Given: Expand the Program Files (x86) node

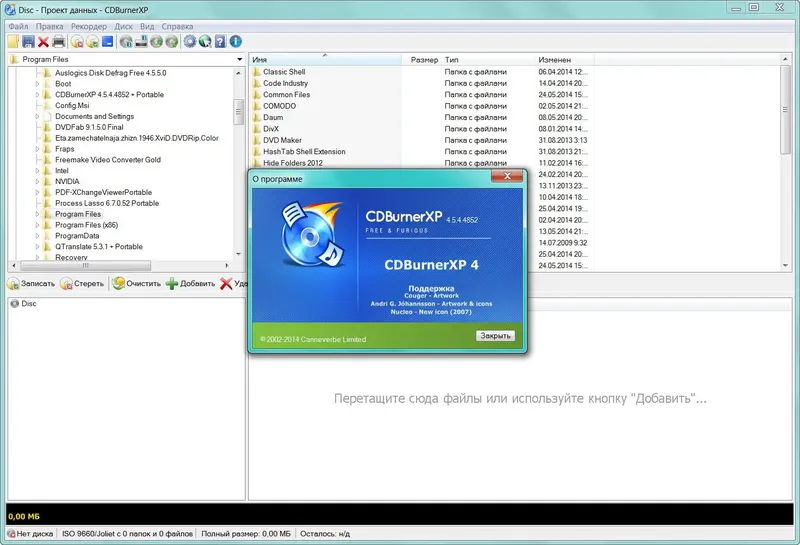Looking at the screenshot, I should pos(37,225).
